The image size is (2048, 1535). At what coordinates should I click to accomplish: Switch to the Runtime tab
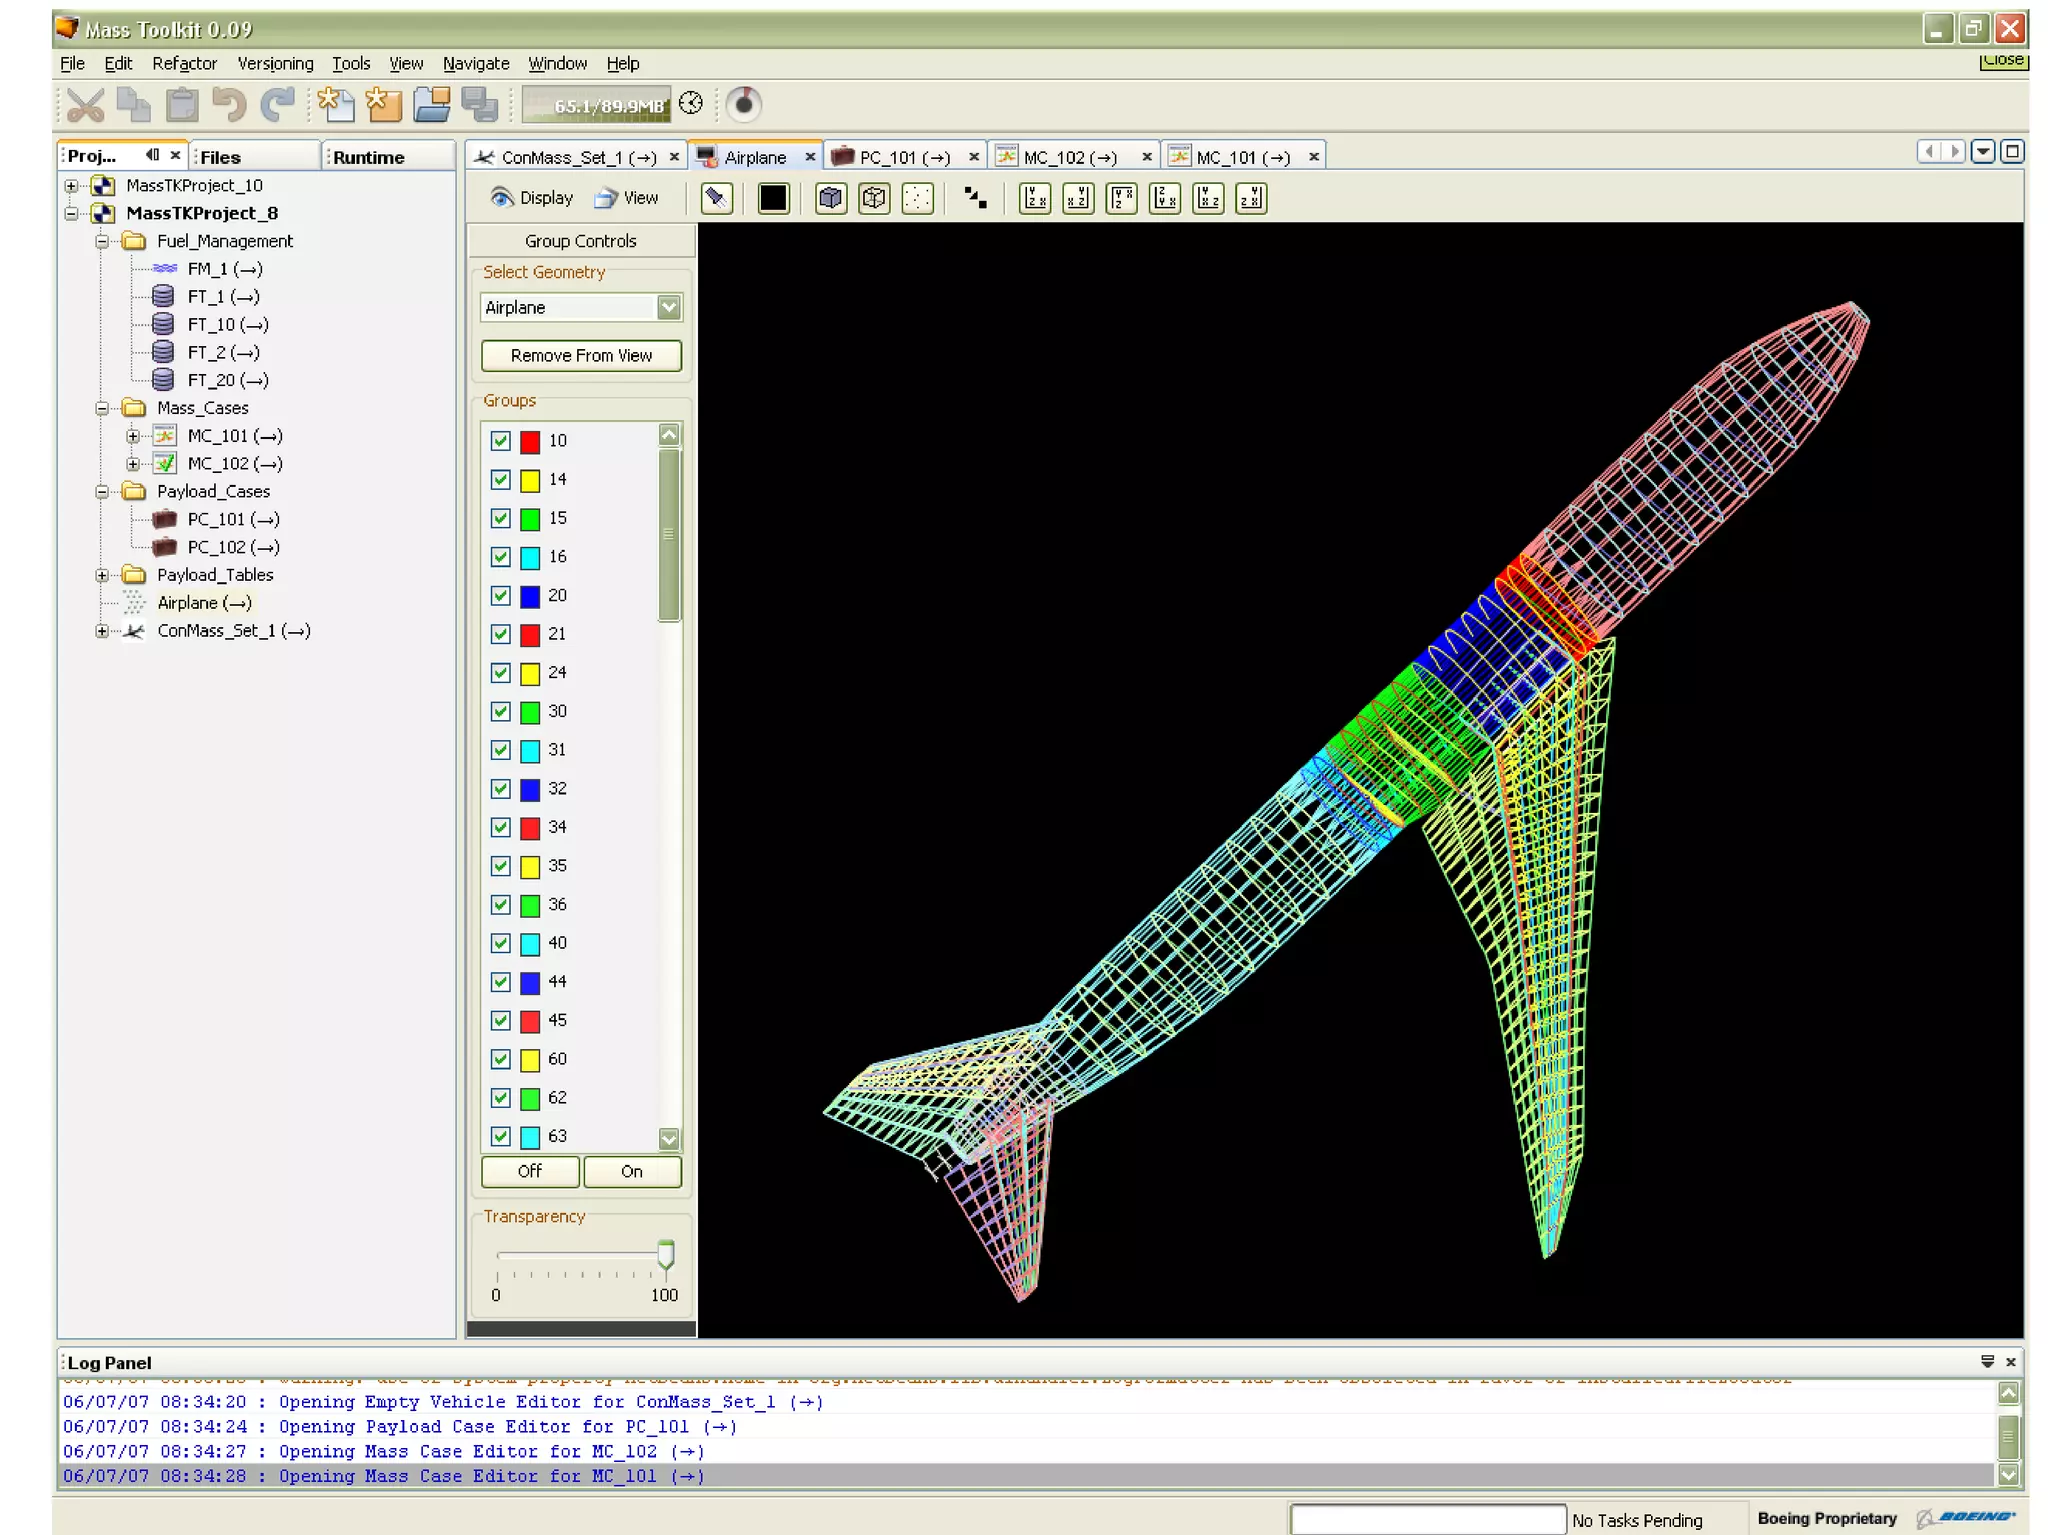point(388,157)
